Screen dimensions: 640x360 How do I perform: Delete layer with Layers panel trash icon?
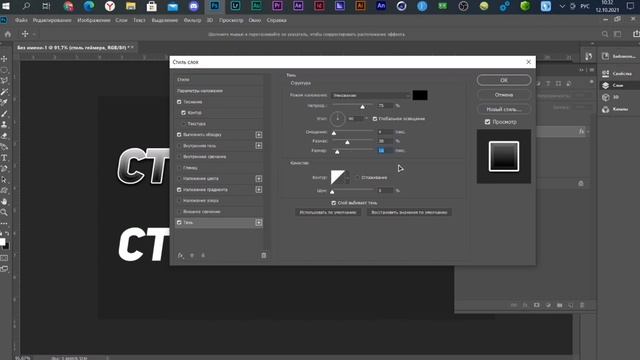click(582, 305)
